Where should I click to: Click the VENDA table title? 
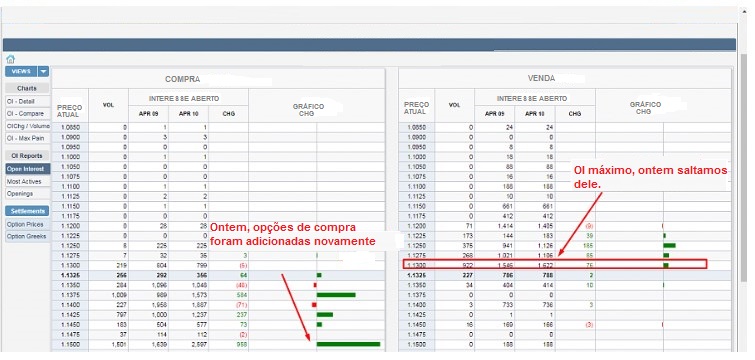(541, 78)
